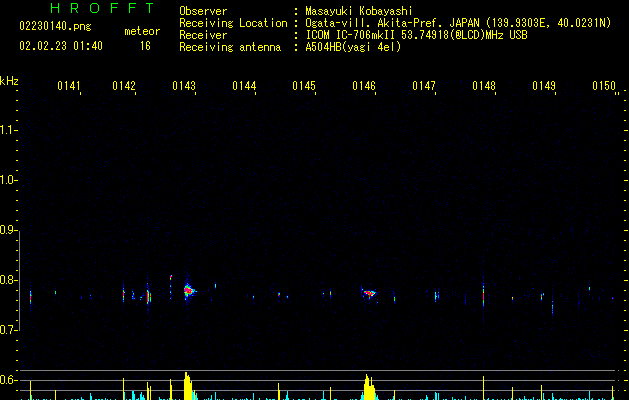Click the strong meteor echo near 0143
Screen dimensions: 629x400
pyautogui.click(x=189, y=290)
